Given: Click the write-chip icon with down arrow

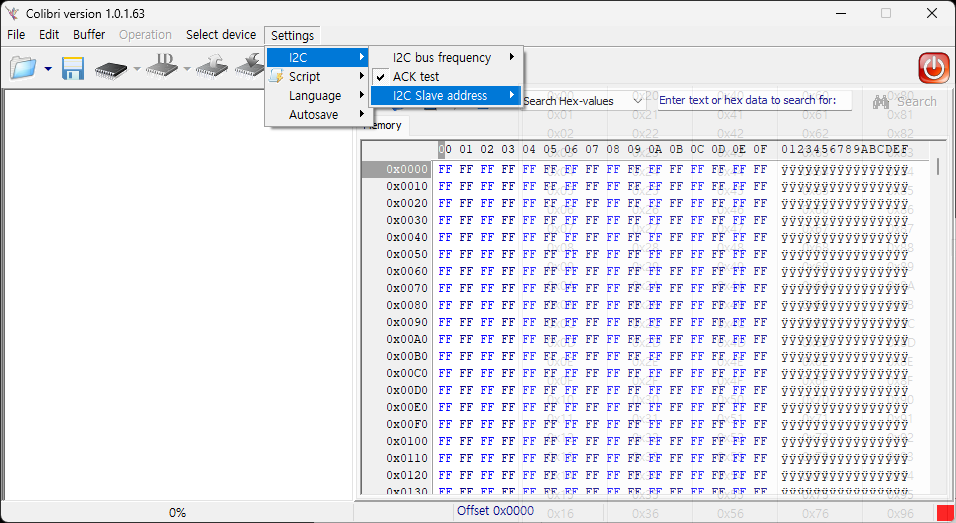Looking at the screenshot, I should [250, 68].
